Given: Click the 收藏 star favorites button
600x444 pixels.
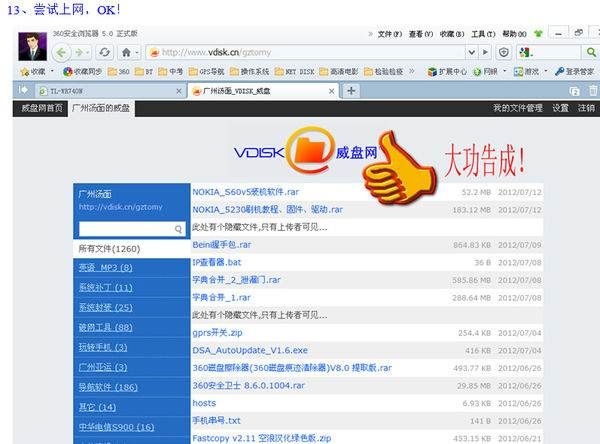Looking at the screenshot, I should tap(33, 72).
